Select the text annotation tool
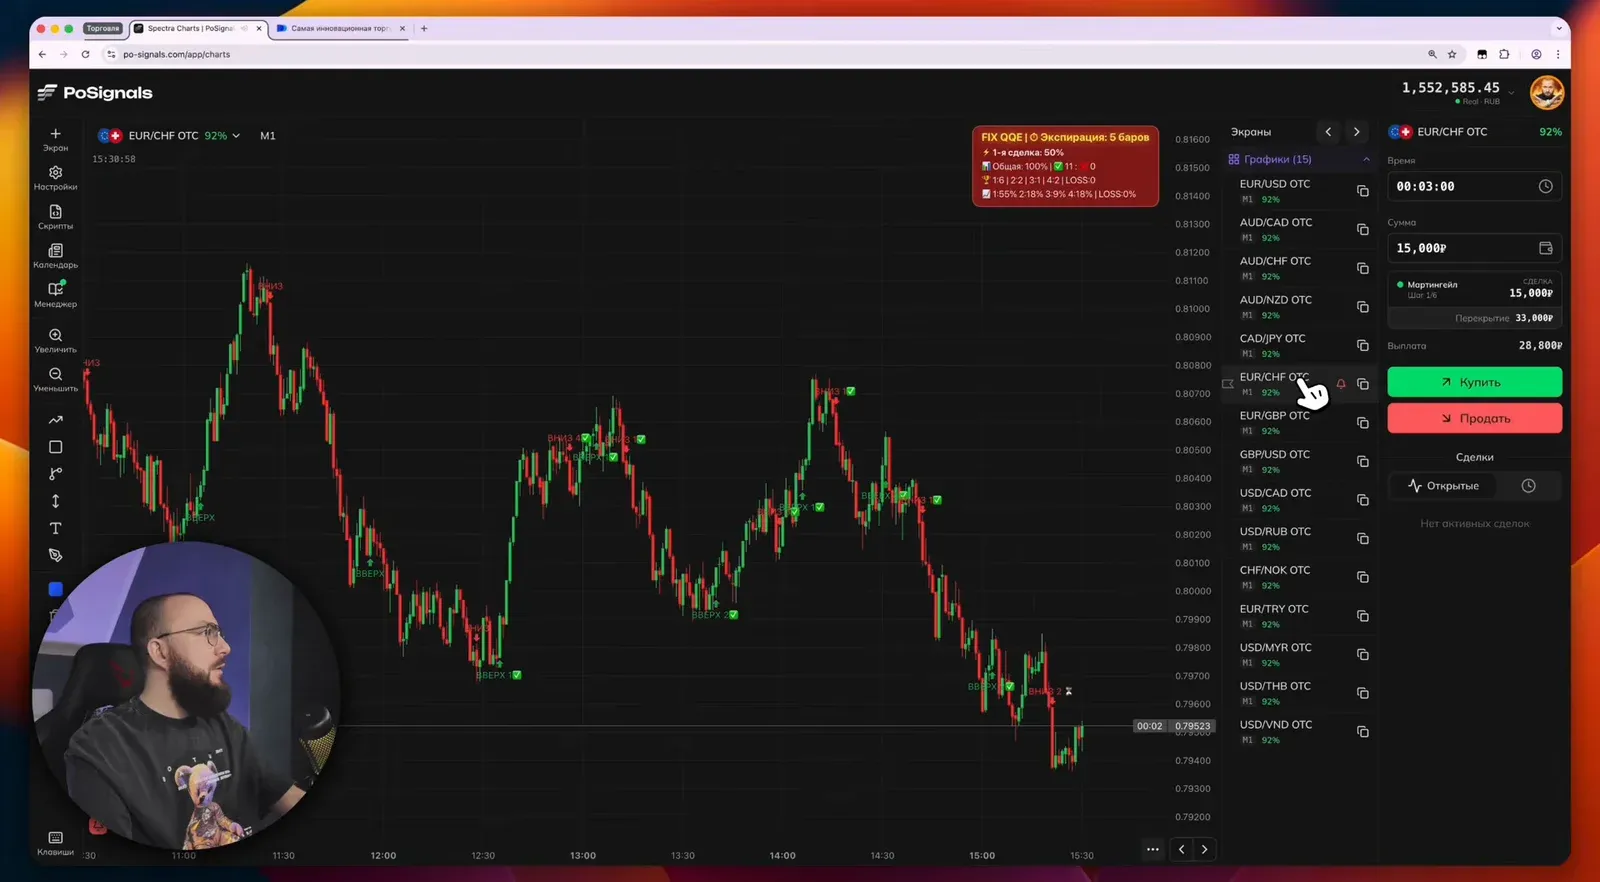This screenshot has height=882, width=1600. click(x=55, y=528)
